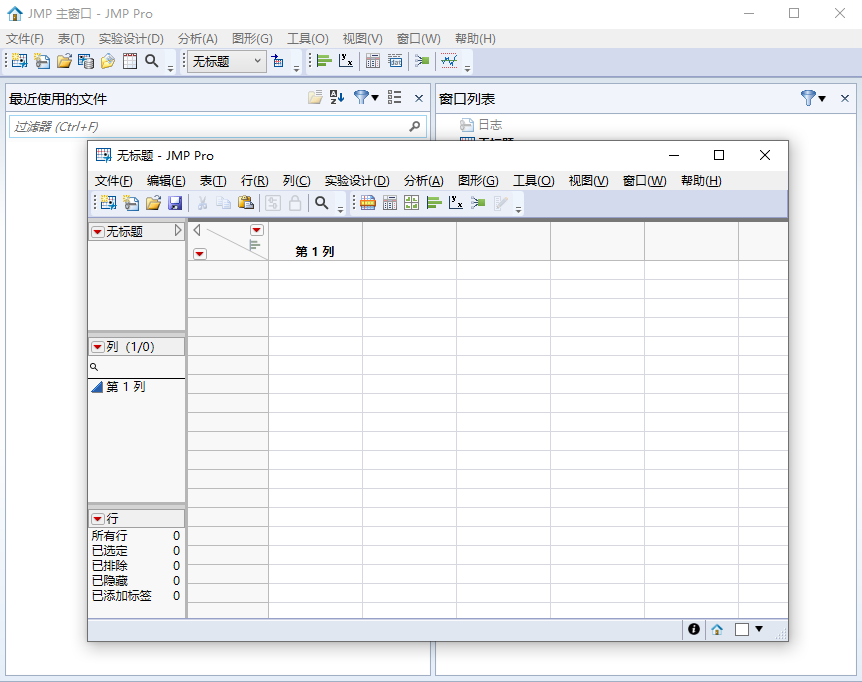The image size is (862, 682).
Task: Open dropdown arrow beside status bar checkbox
Action: coord(759,629)
